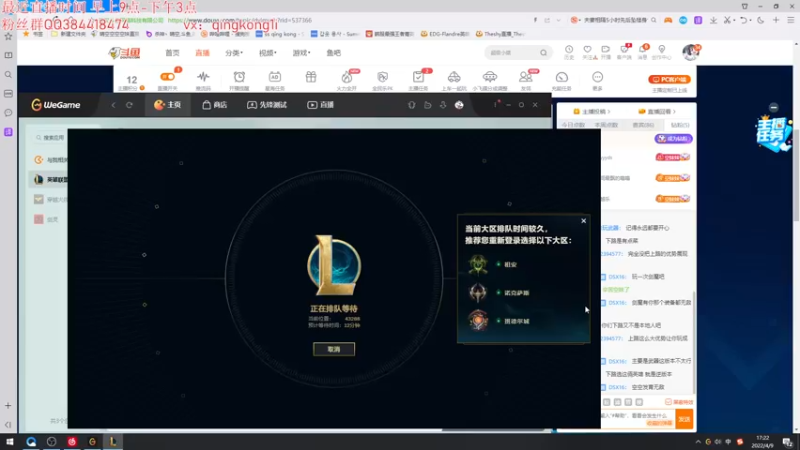Open Douyu profile avatar
800x450 pixels.
[691, 52]
